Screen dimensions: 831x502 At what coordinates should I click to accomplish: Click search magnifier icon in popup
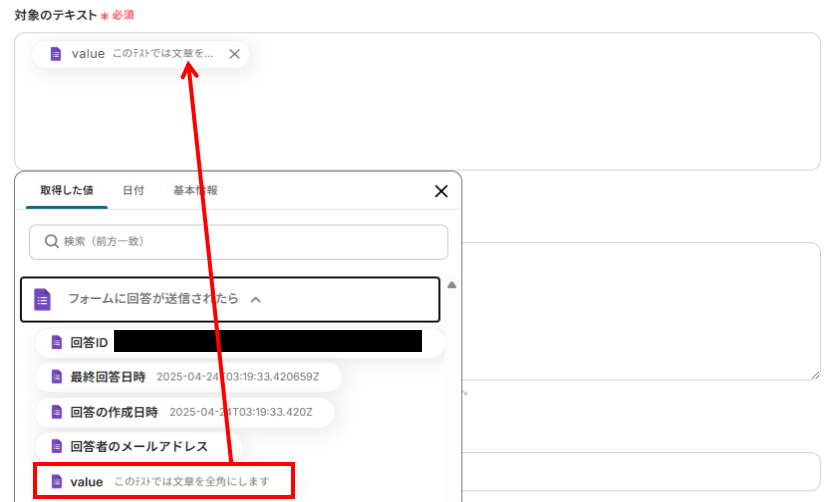[51, 242]
